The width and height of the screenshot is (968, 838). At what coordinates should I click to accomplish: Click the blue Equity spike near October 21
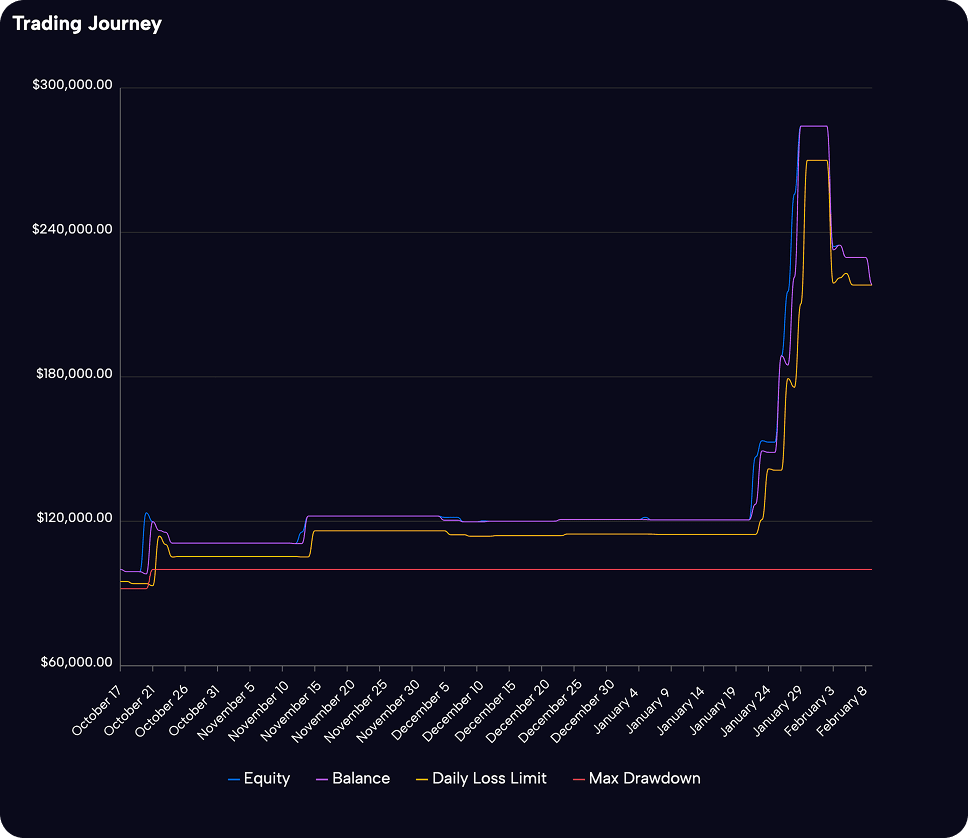point(146,513)
